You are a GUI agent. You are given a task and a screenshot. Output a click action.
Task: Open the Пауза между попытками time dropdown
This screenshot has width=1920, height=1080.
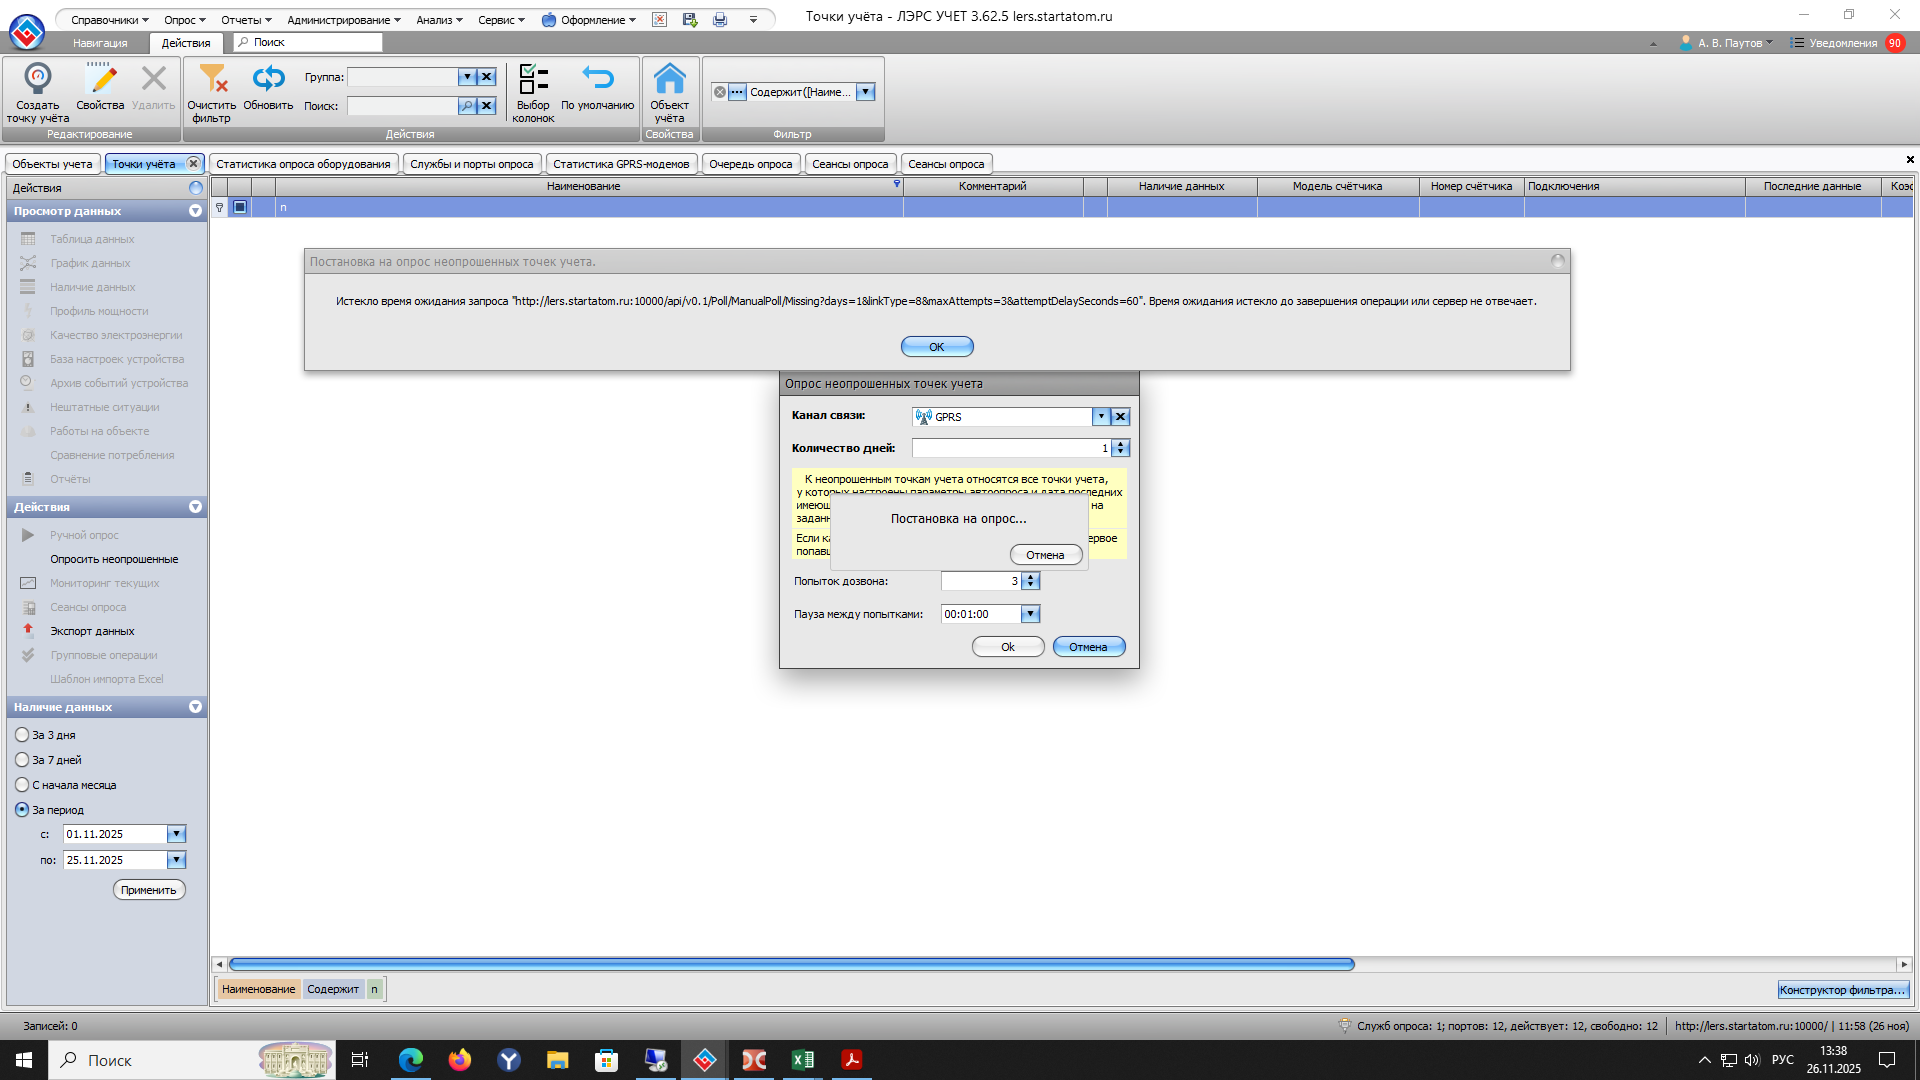[1030, 614]
